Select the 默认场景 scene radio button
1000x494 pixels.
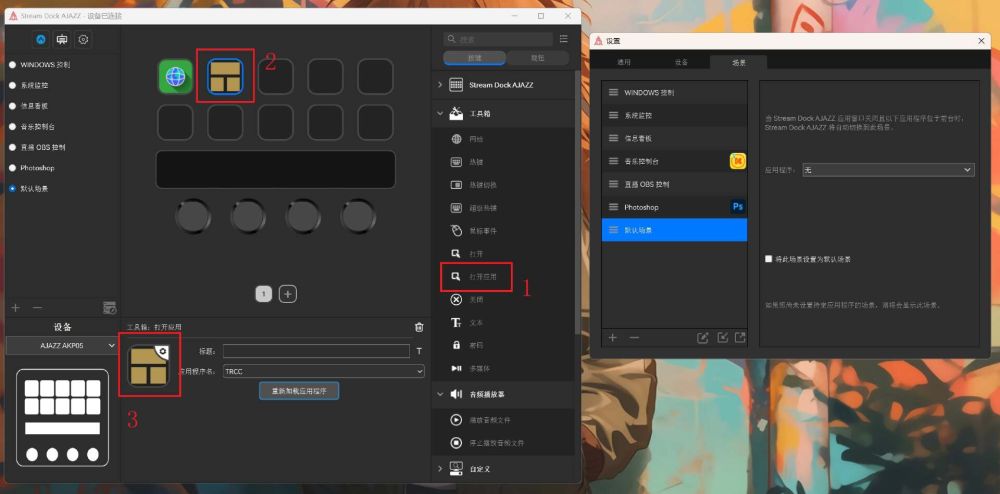pyautogui.click(x=12, y=189)
